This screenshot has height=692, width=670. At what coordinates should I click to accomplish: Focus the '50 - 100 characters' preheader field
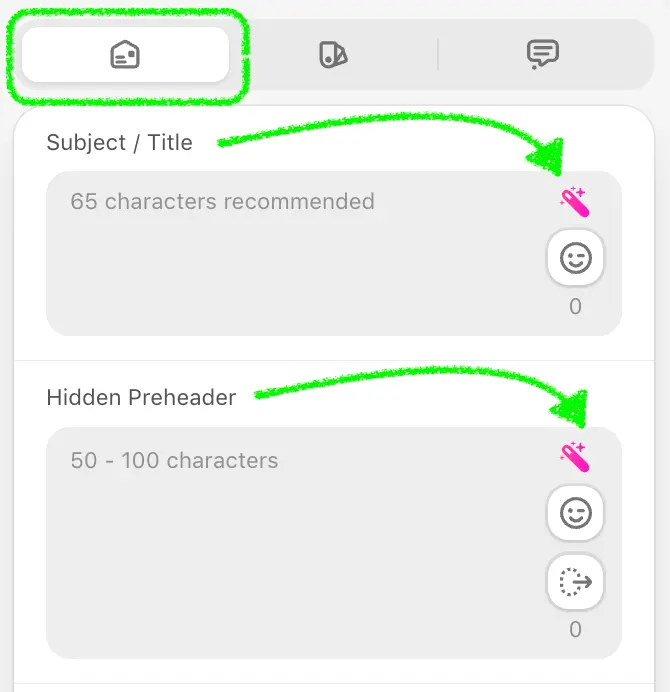pyautogui.click(x=334, y=543)
